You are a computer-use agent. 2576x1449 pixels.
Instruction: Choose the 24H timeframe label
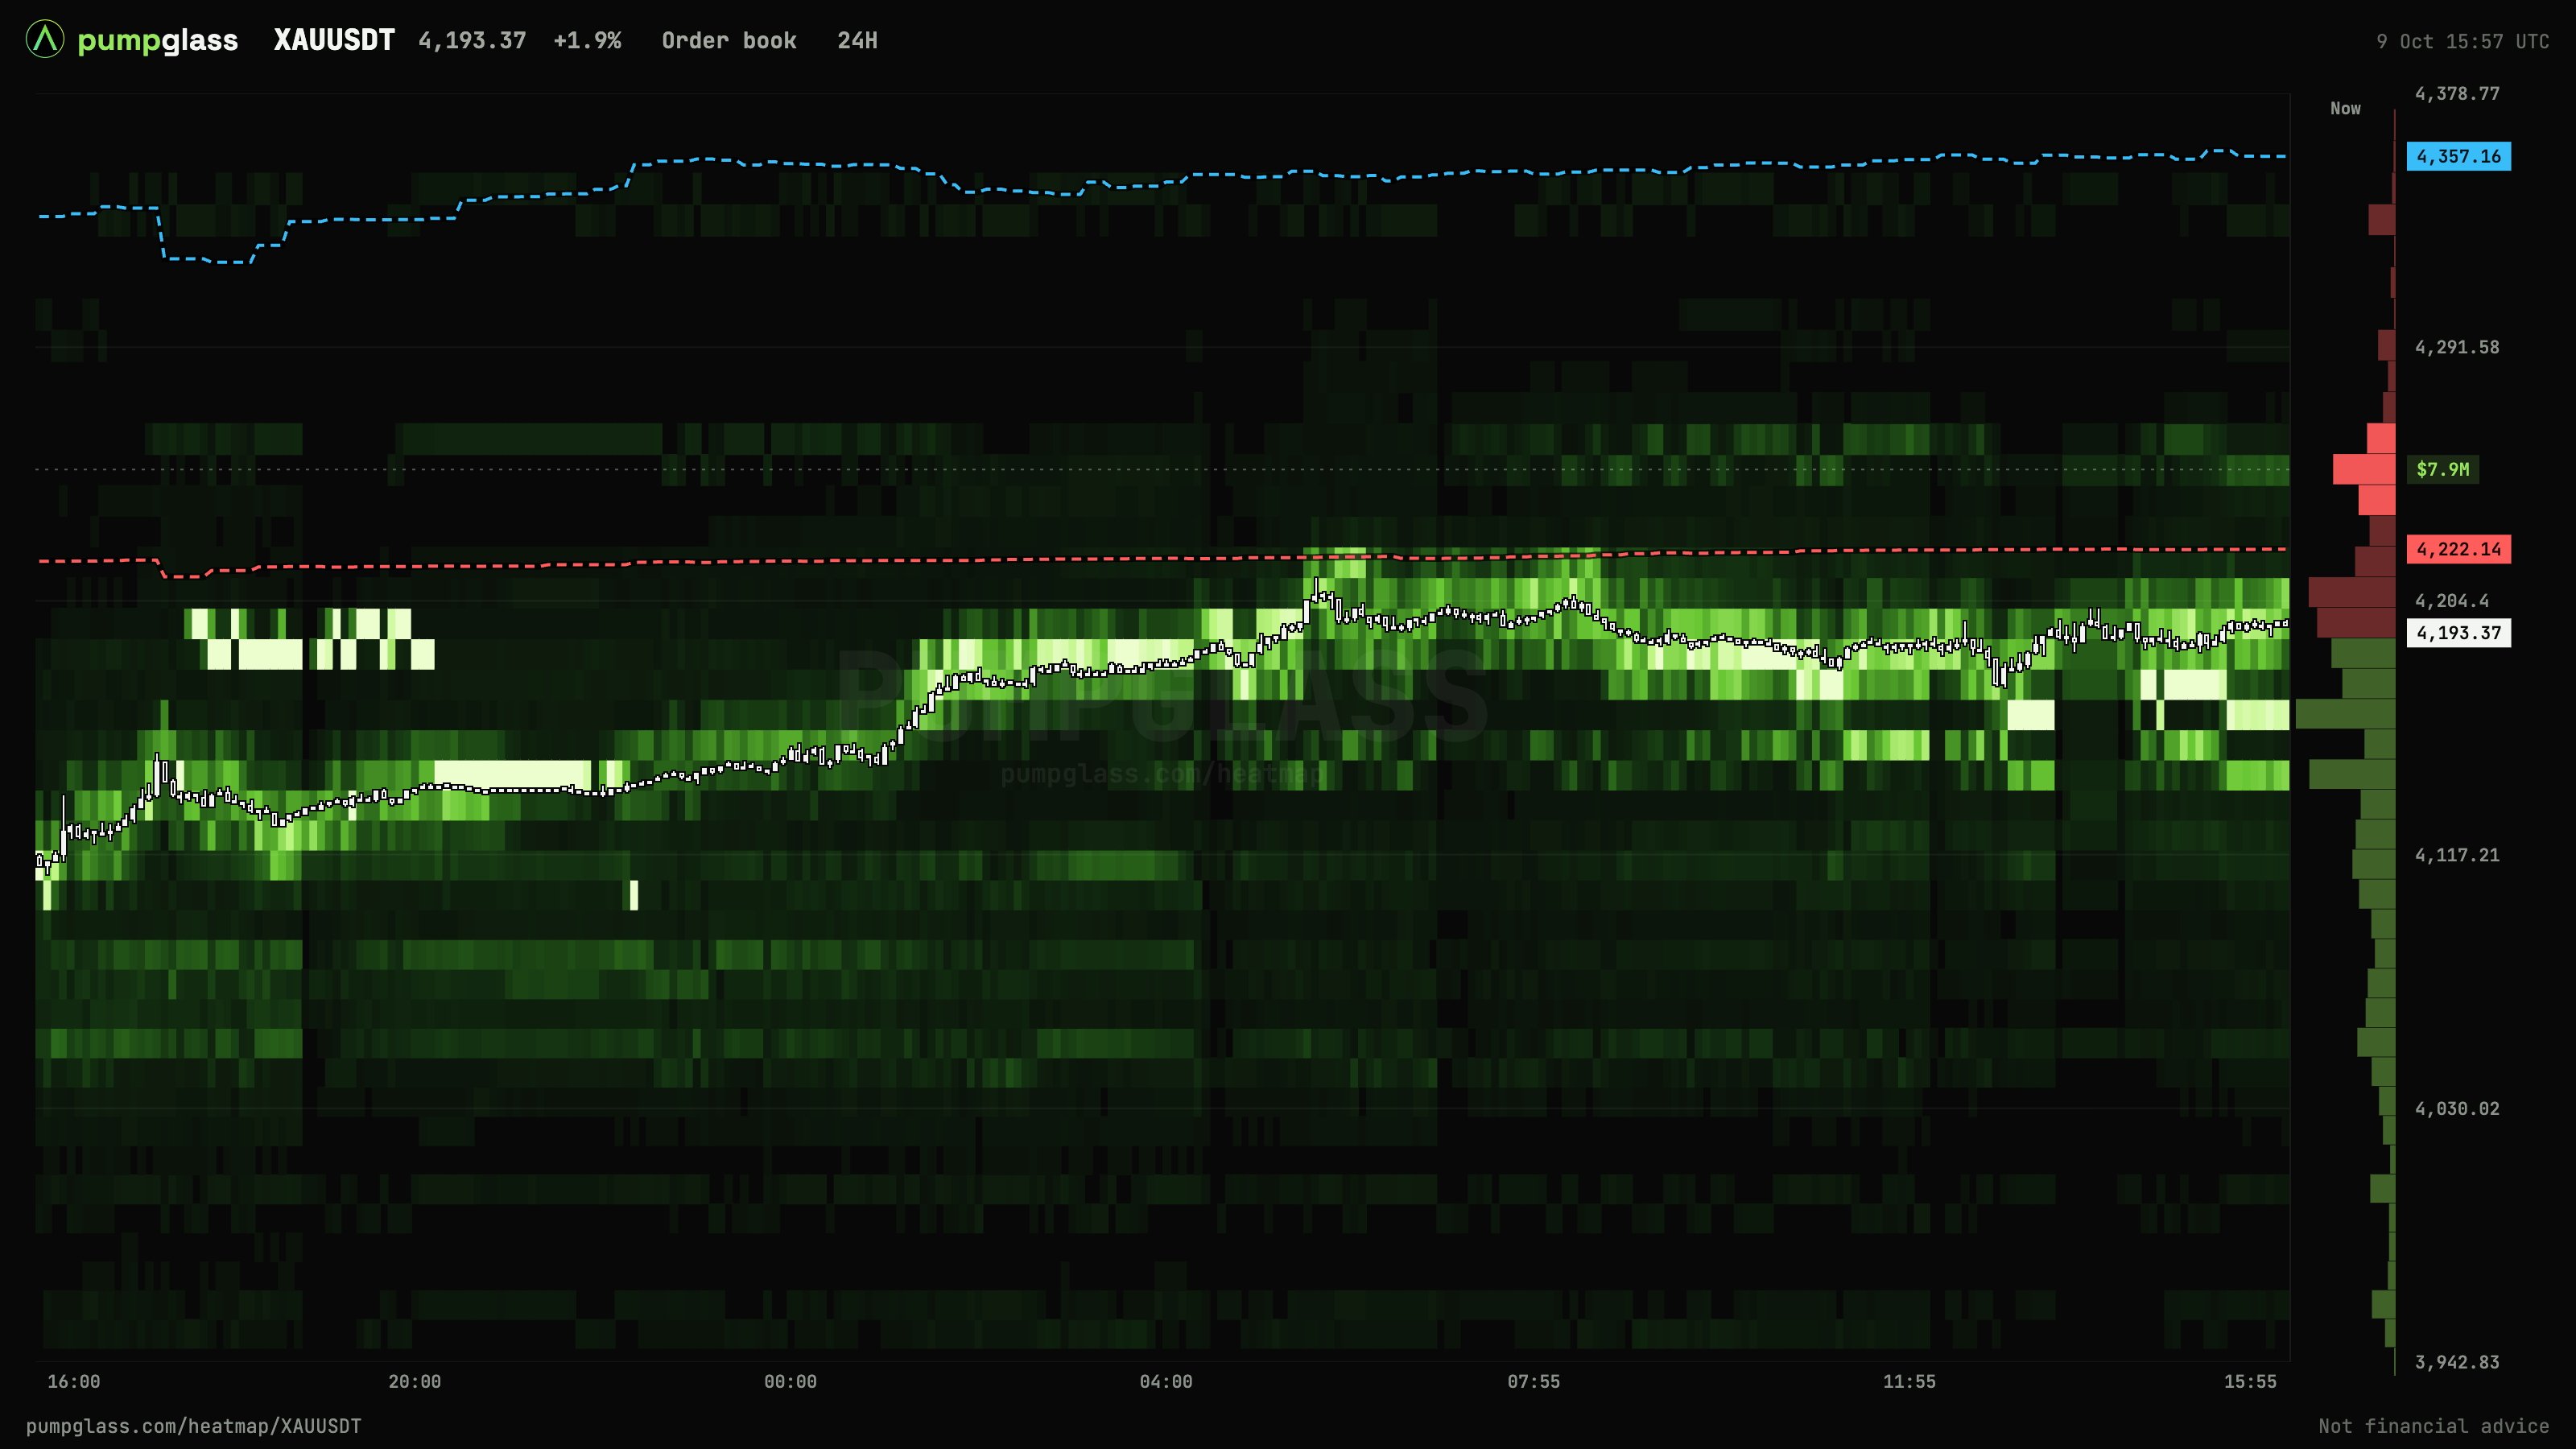pos(857,41)
